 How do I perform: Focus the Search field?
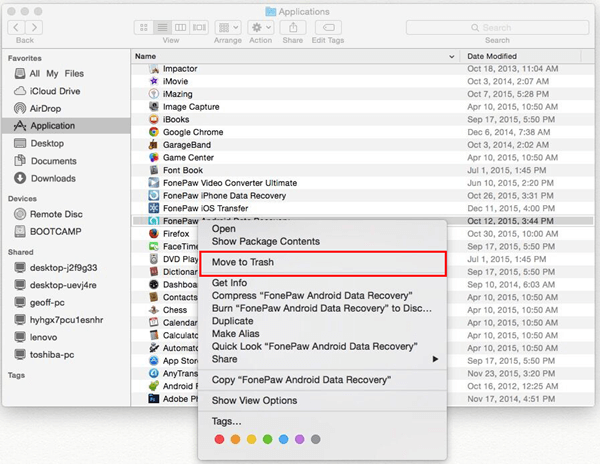click(x=497, y=28)
